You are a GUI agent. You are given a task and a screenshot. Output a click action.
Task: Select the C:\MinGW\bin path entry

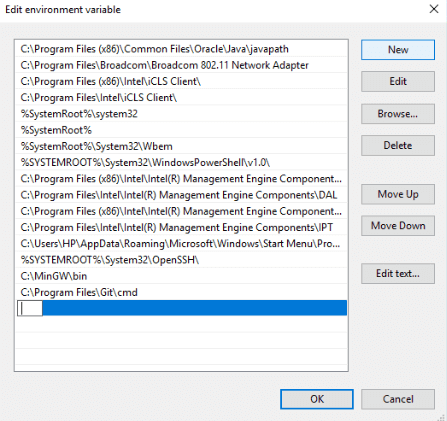tap(181, 276)
